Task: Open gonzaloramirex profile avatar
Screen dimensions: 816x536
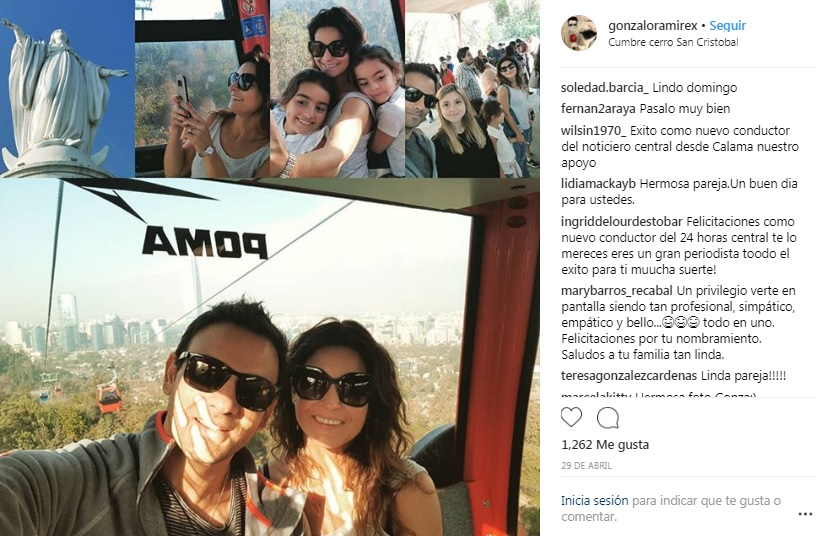Action: 579,33
